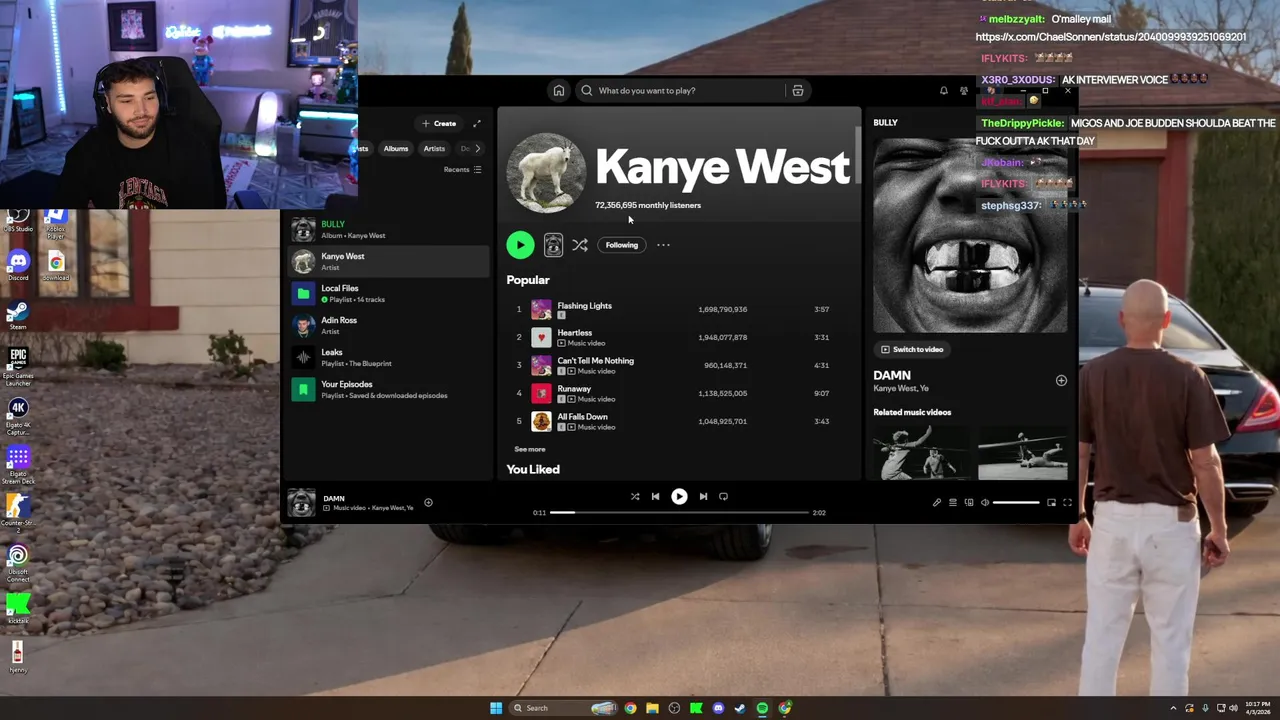The width and height of the screenshot is (1280, 720).
Task: Open the Browse icon in the search bar
Action: (797, 91)
